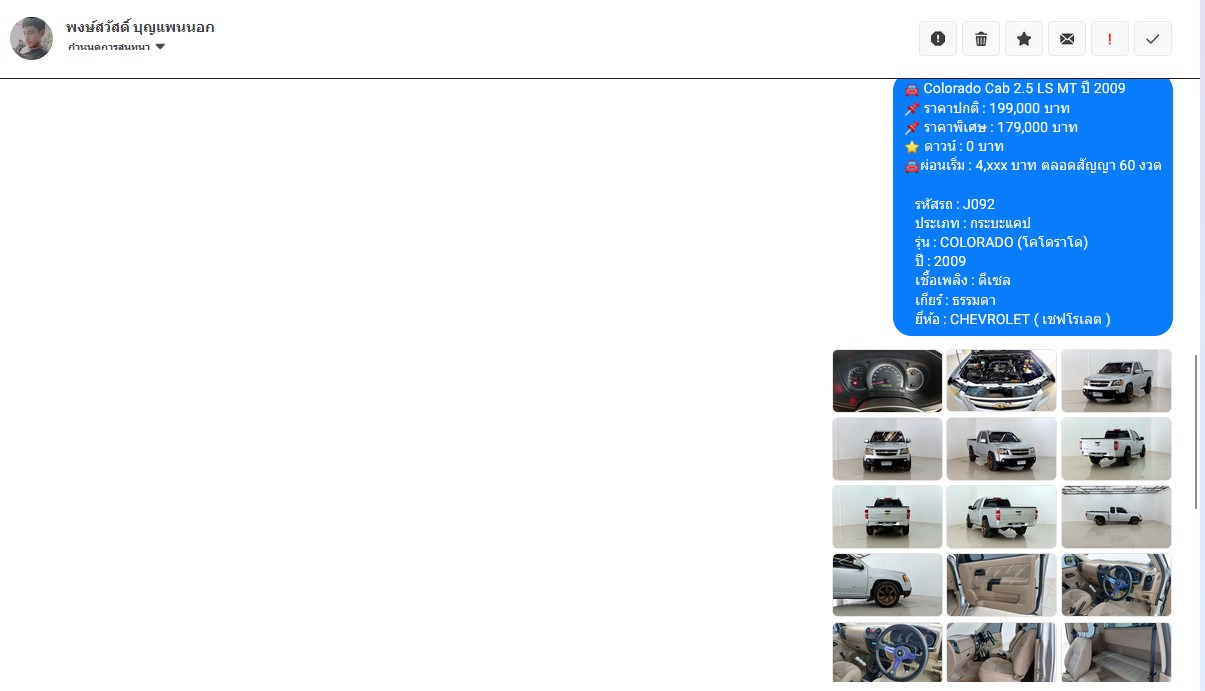
Task: Click the 'ราคาปกติ : 199,000 บาท' line
Action: coord(987,108)
